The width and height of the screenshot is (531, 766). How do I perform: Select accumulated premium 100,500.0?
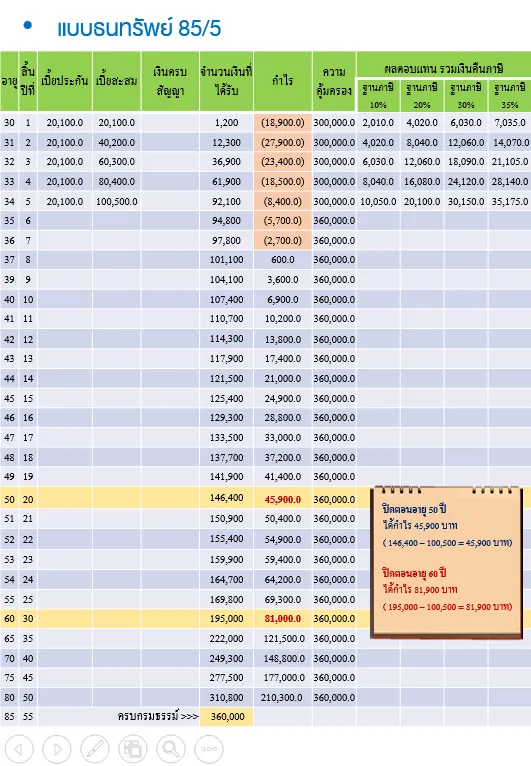point(117,201)
